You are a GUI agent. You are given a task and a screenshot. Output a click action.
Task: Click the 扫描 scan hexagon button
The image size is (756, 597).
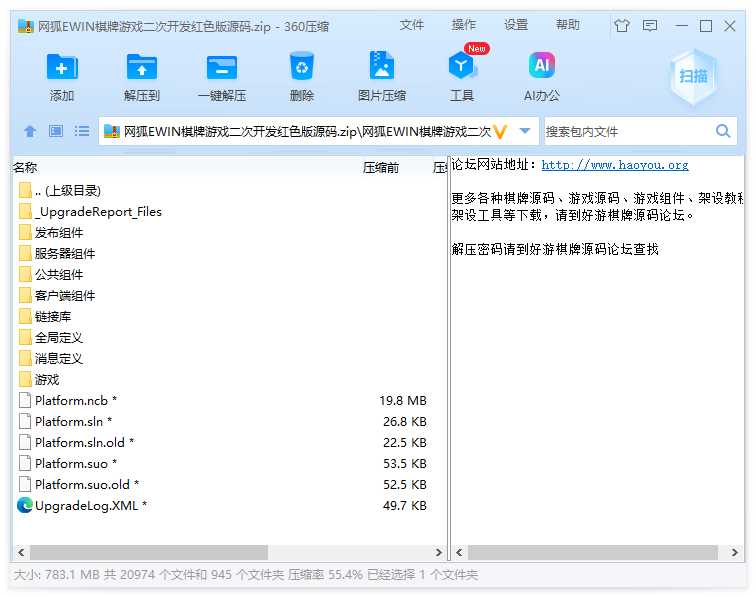point(693,76)
